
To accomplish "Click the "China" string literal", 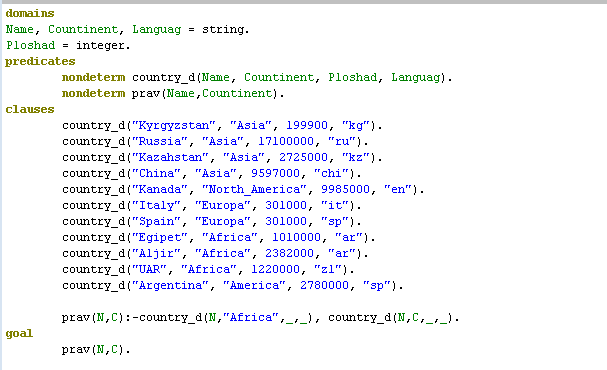I will [156, 173].
